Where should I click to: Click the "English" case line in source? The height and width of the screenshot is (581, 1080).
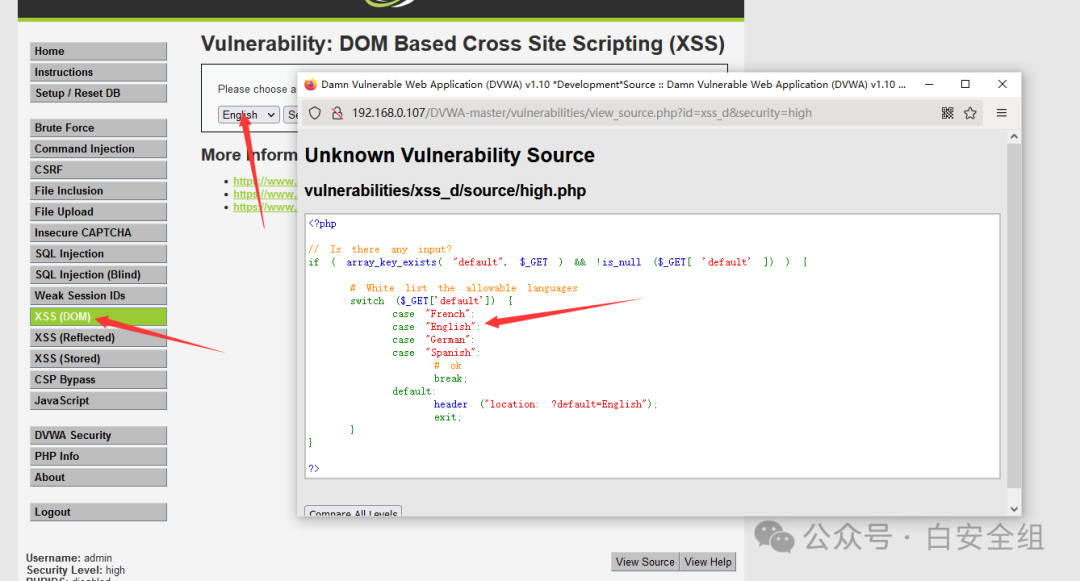coord(436,327)
